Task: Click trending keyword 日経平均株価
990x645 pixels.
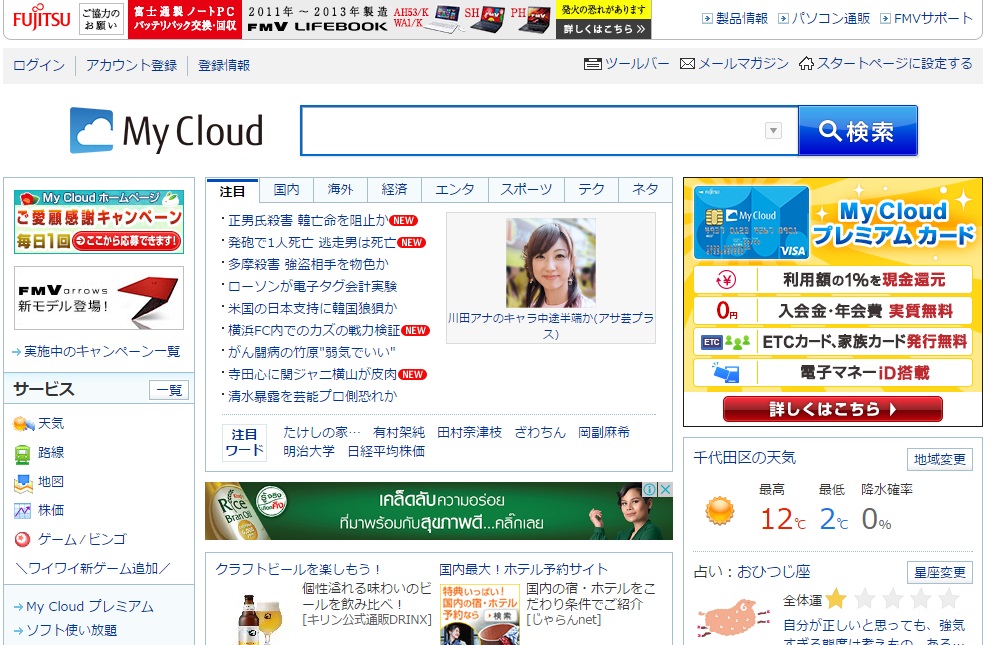Action: tap(386, 451)
